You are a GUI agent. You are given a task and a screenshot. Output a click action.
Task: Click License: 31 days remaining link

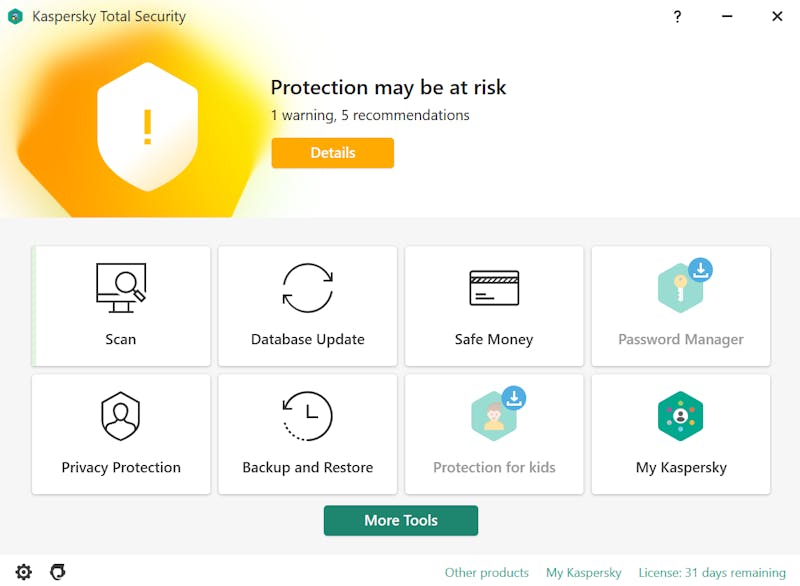[x=712, y=573]
